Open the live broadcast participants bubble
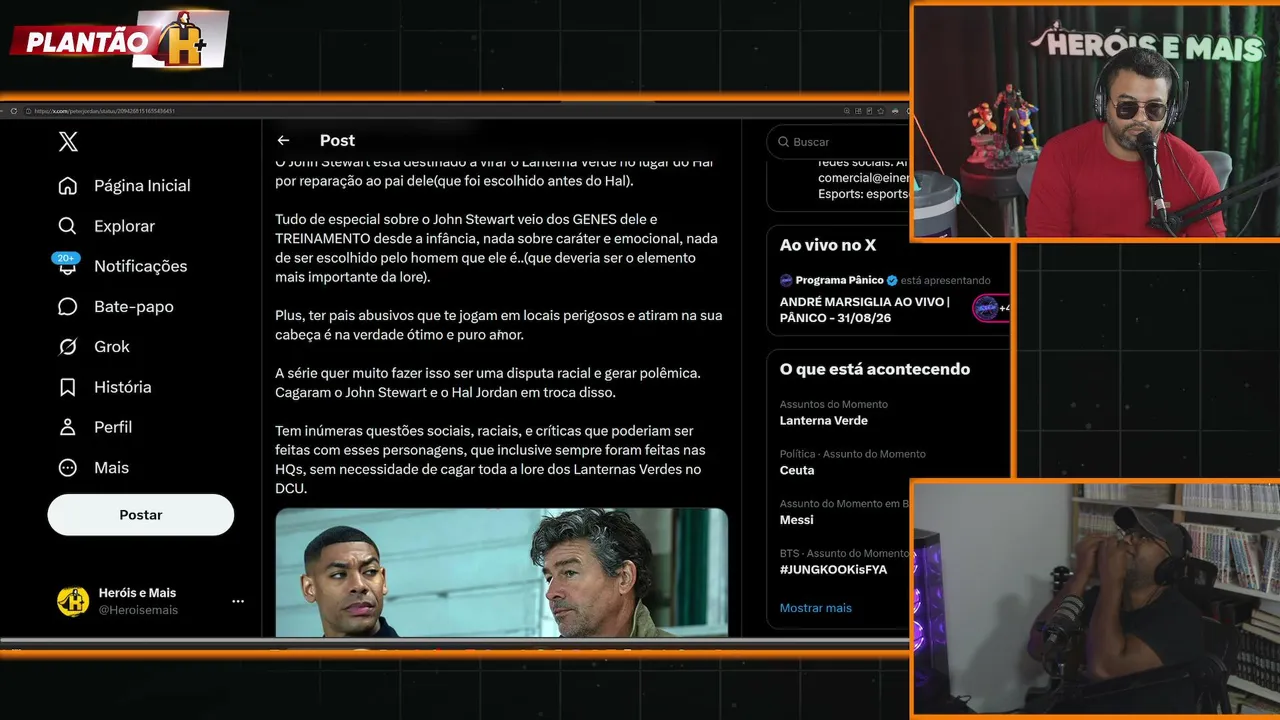This screenshot has width=1280, height=720. [x=990, y=308]
